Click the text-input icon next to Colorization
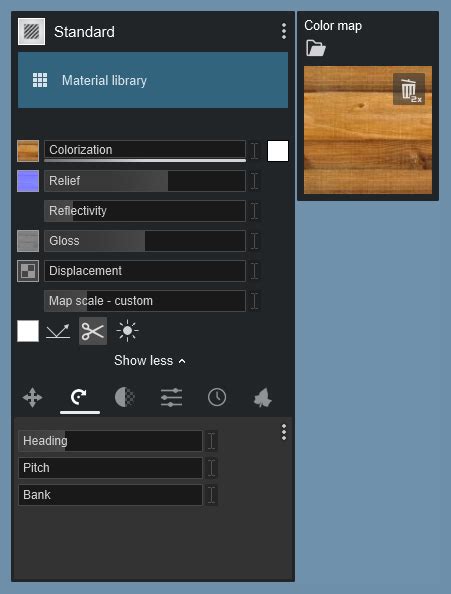451x594 pixels. pyautogui.click(x=255, y=151)
